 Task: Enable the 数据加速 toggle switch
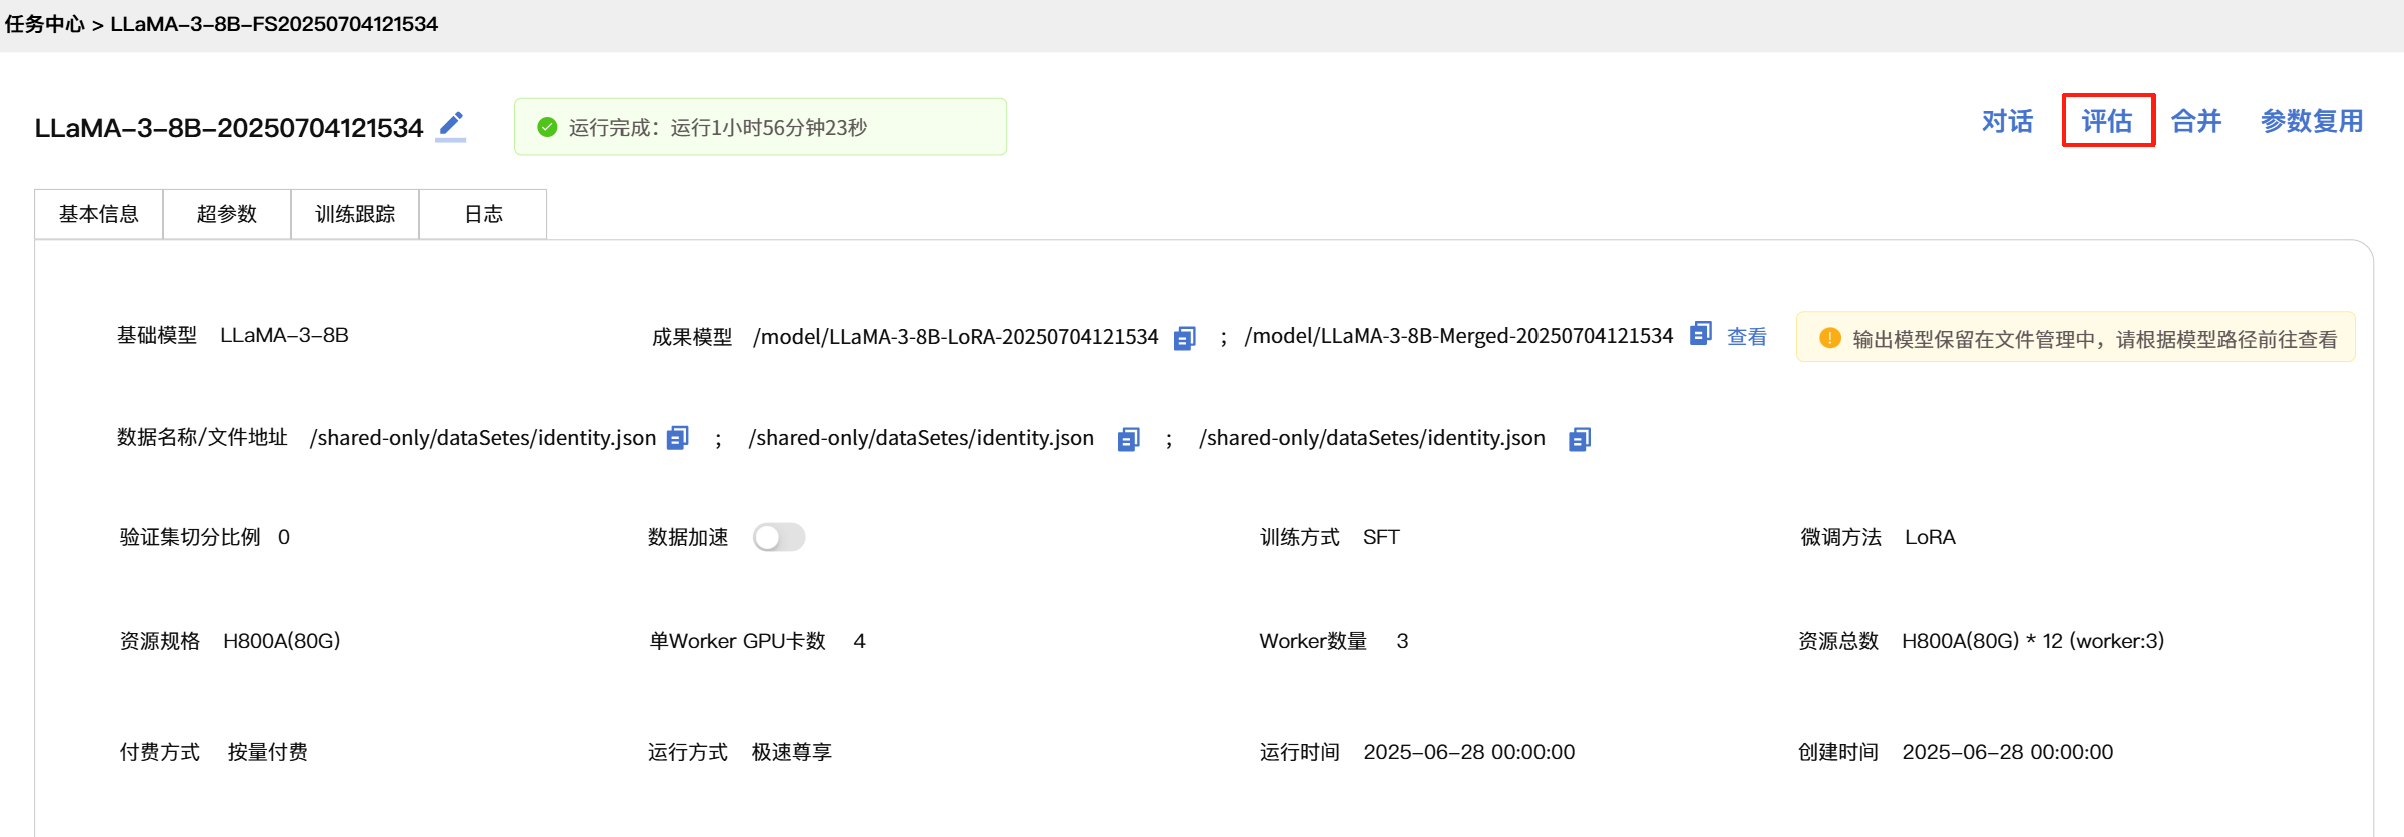779,537
